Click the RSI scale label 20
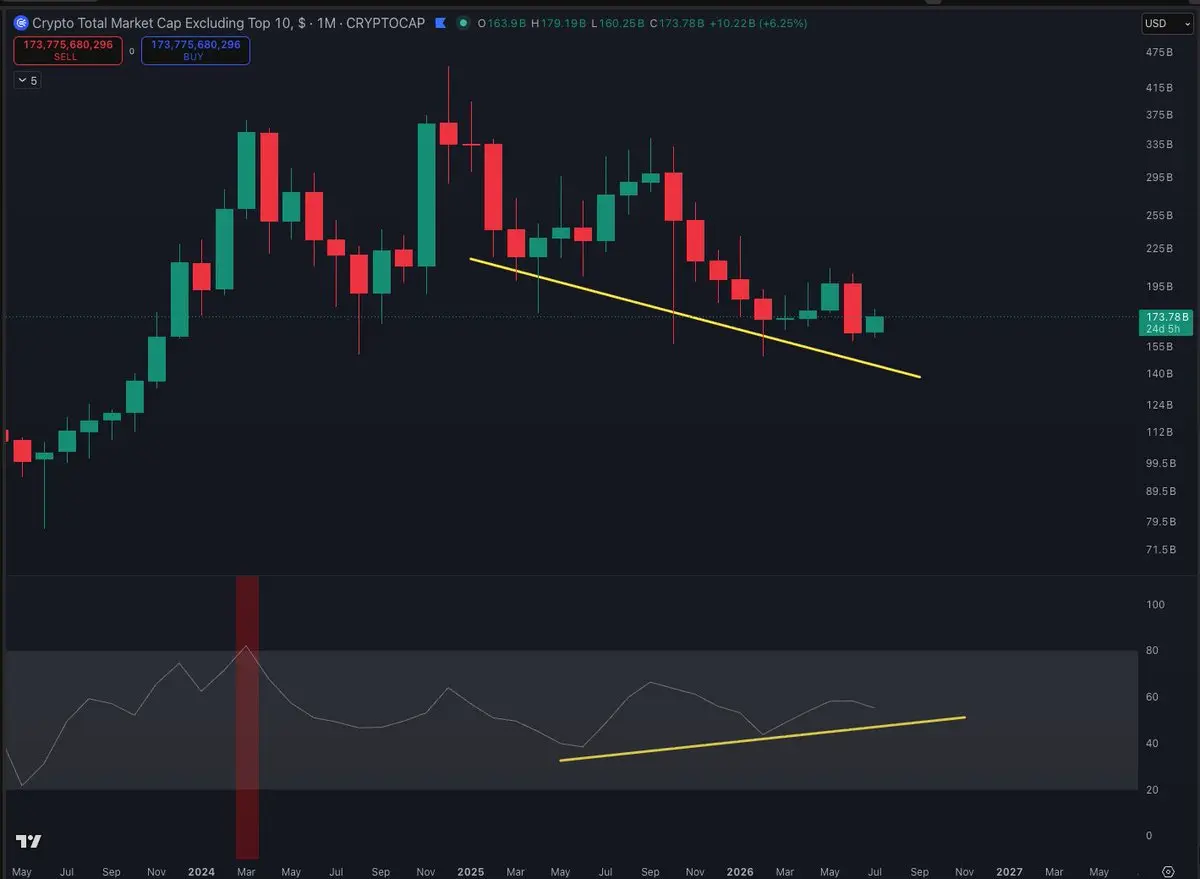The image size is (1200, 879). coord(1152,790)
